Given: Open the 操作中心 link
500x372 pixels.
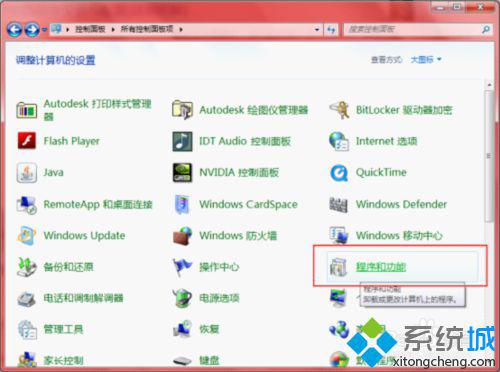Looking at the screenshot, I should pyautogui.click(x=219, y=267).
